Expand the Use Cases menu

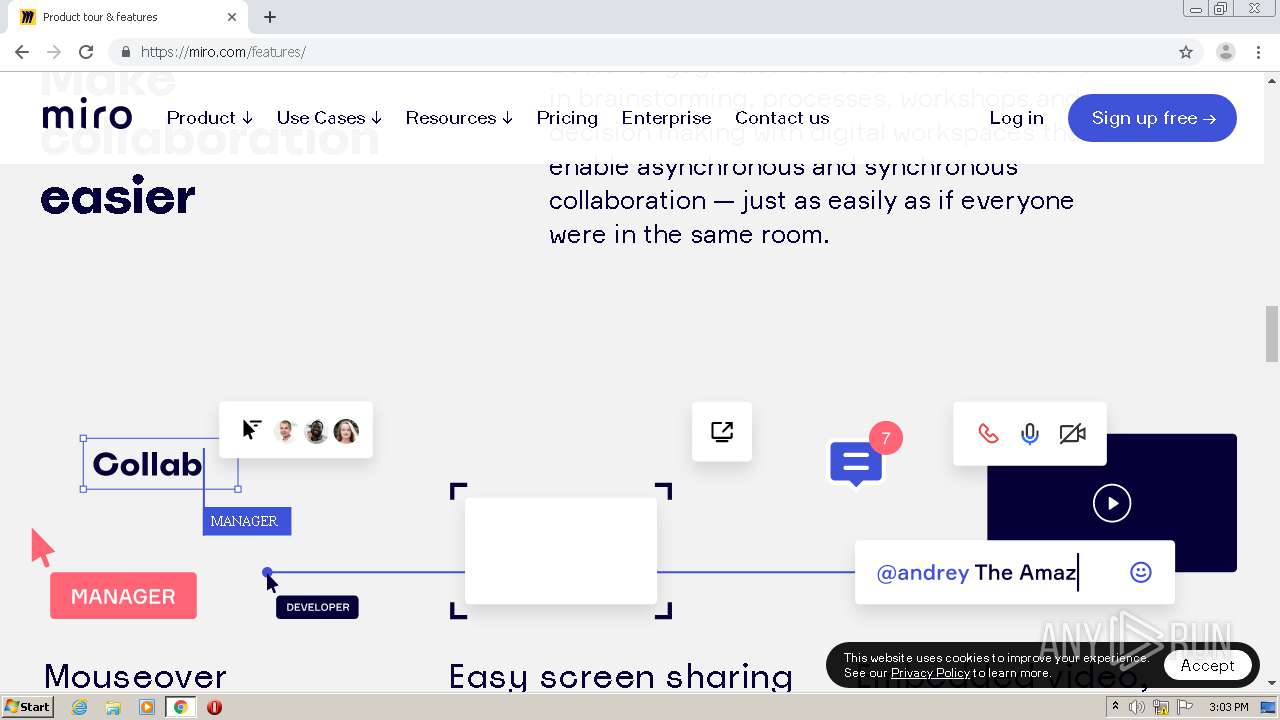pos(329,118)
